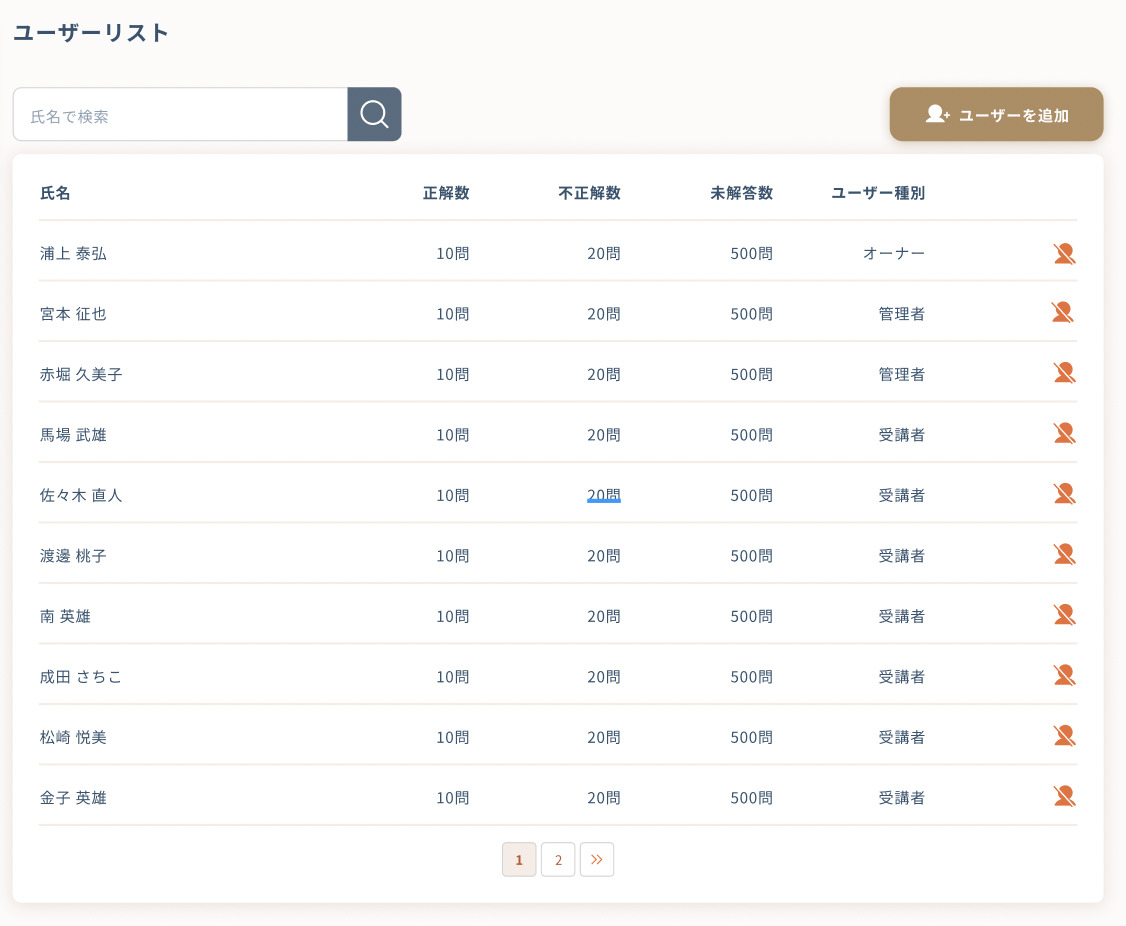The height and width of the screenshot is (926, 1126).
Task: Remove user 馬場 武雄 icon
Action: click(1064, 432)
